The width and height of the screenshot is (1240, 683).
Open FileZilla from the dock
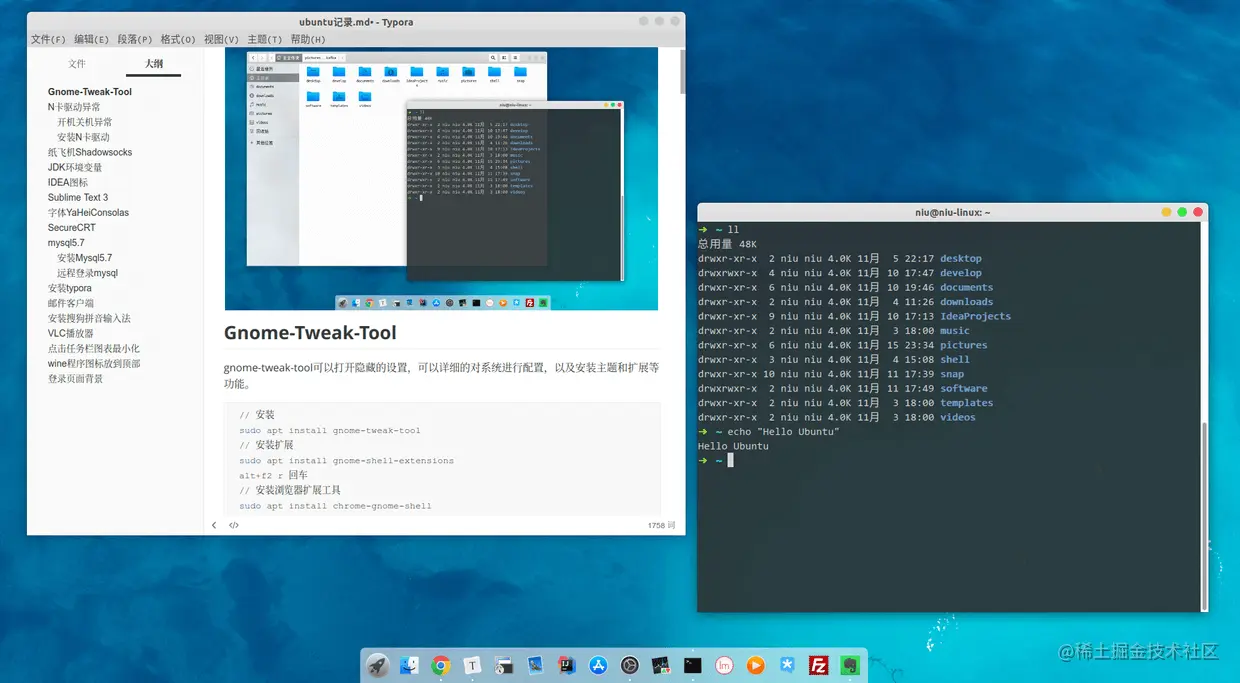pos(818,664)
